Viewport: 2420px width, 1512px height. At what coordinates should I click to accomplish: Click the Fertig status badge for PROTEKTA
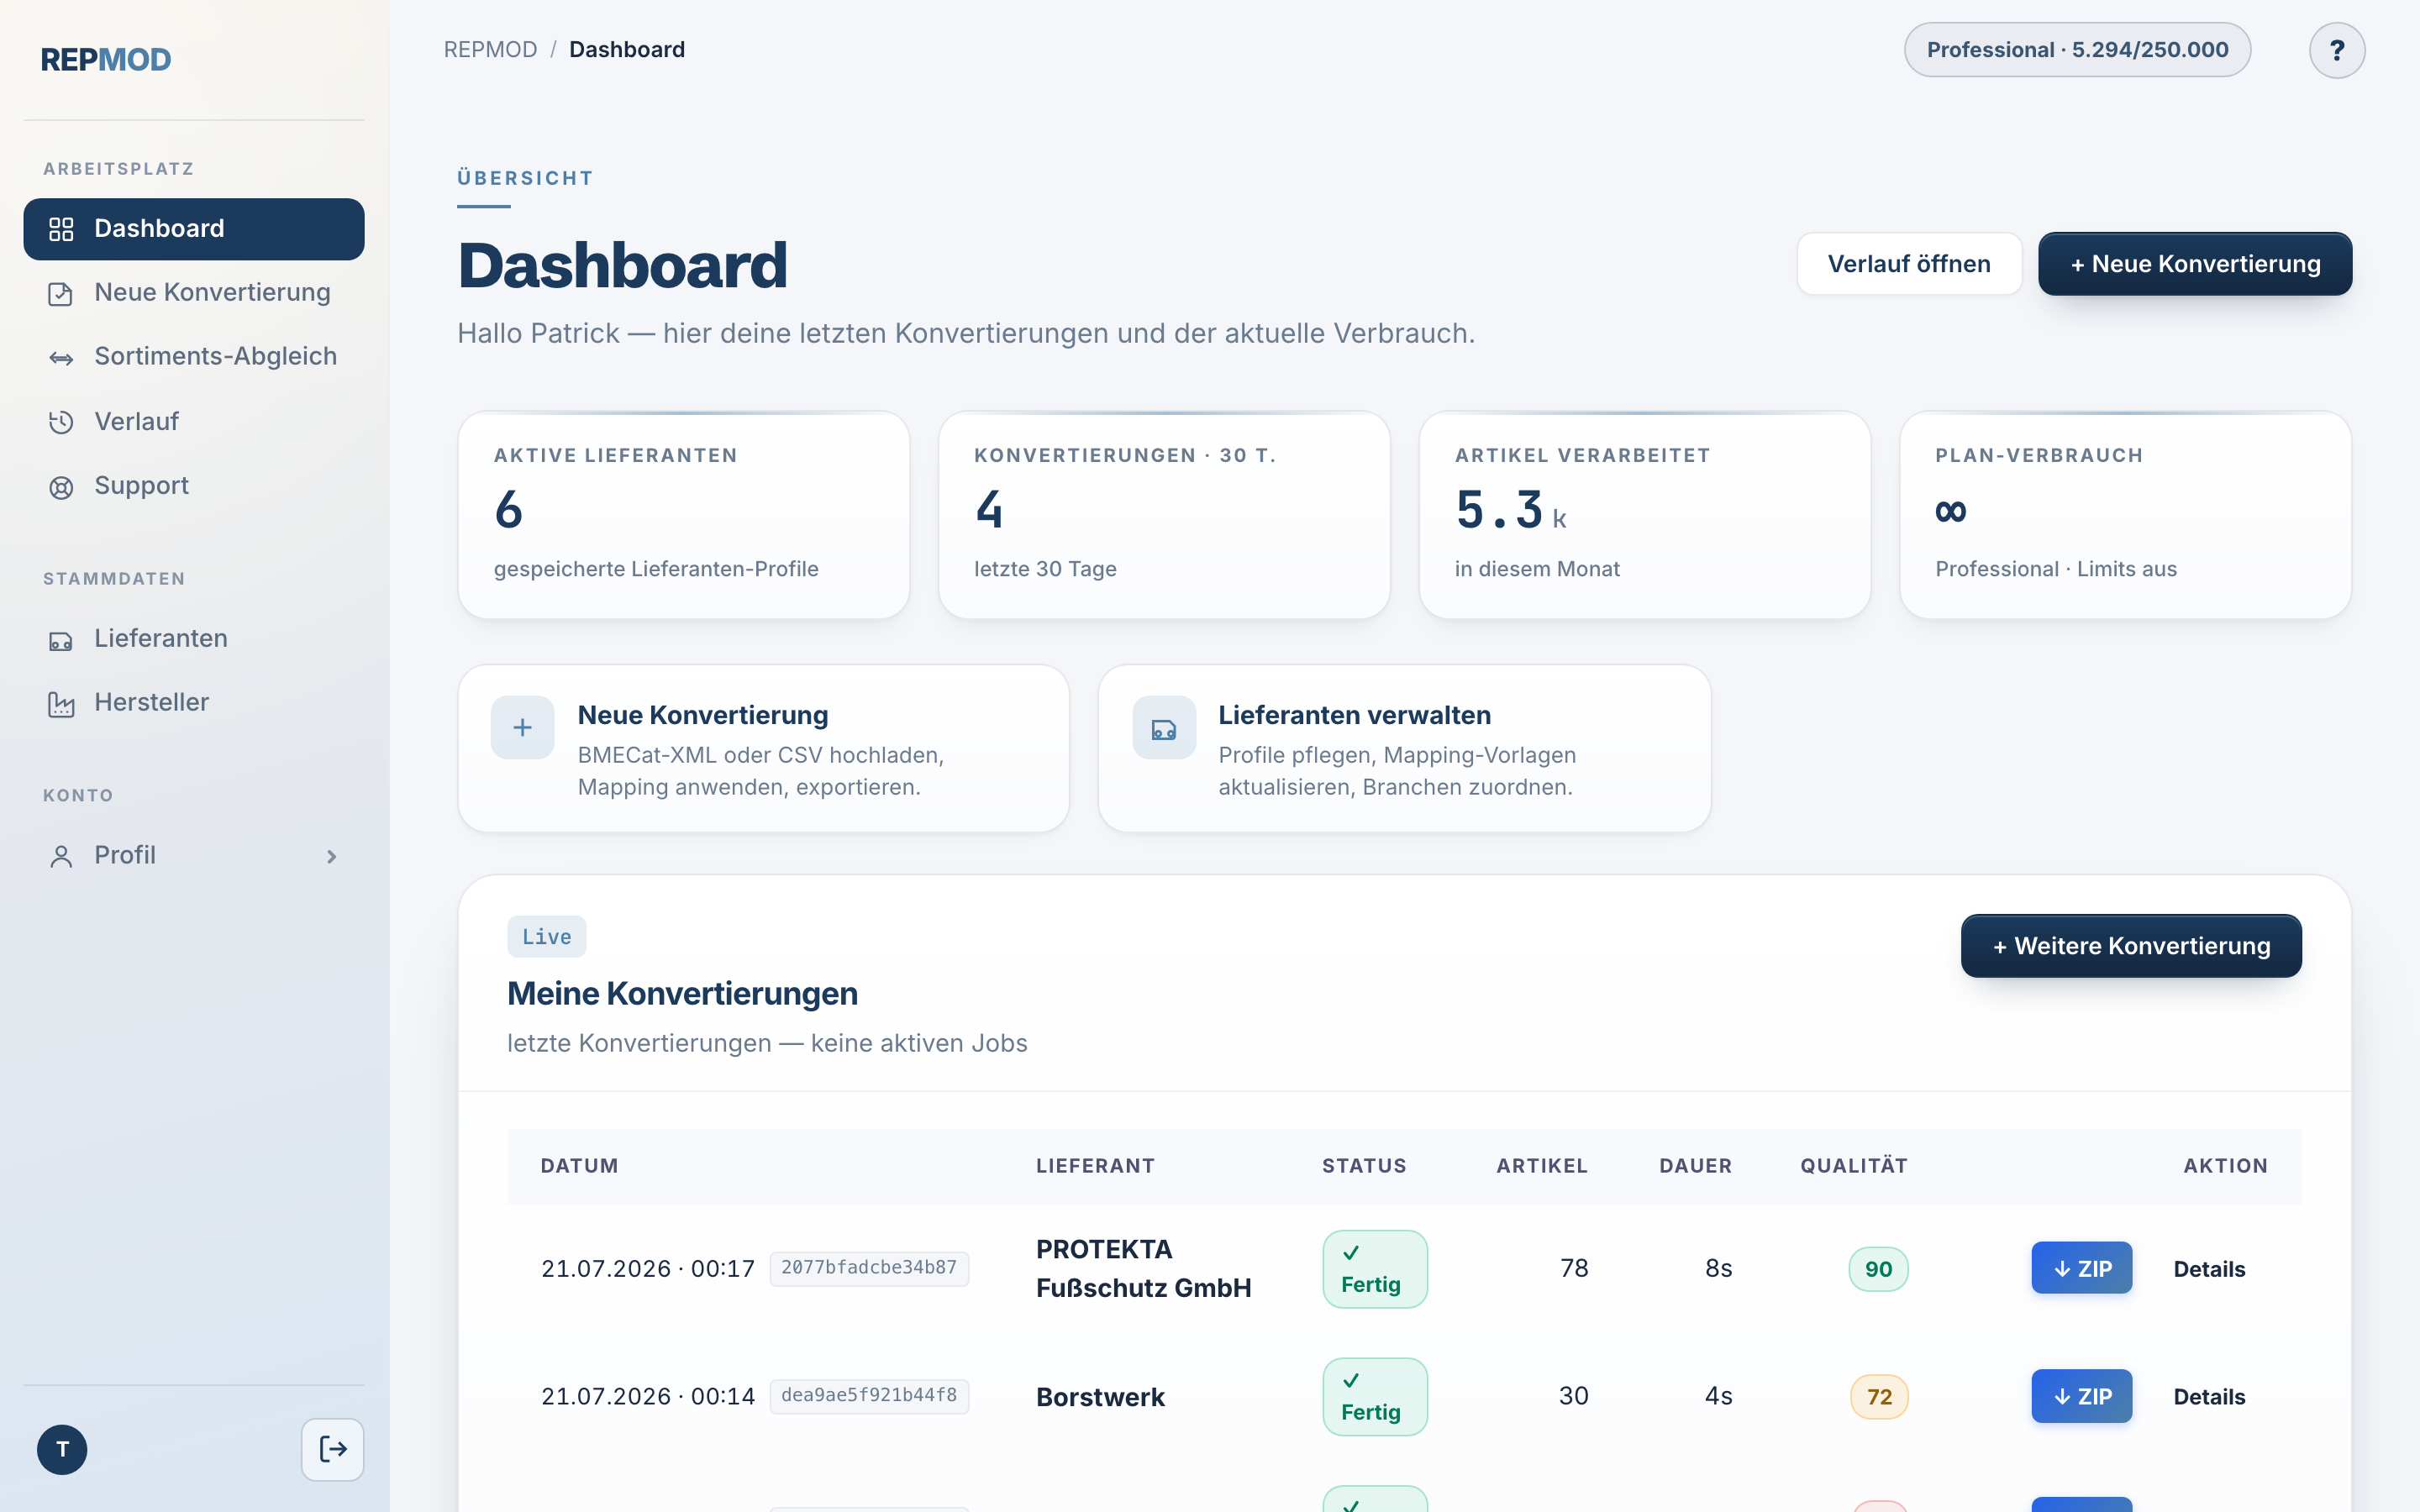pyautogui.click(x=1375, y=1269)
